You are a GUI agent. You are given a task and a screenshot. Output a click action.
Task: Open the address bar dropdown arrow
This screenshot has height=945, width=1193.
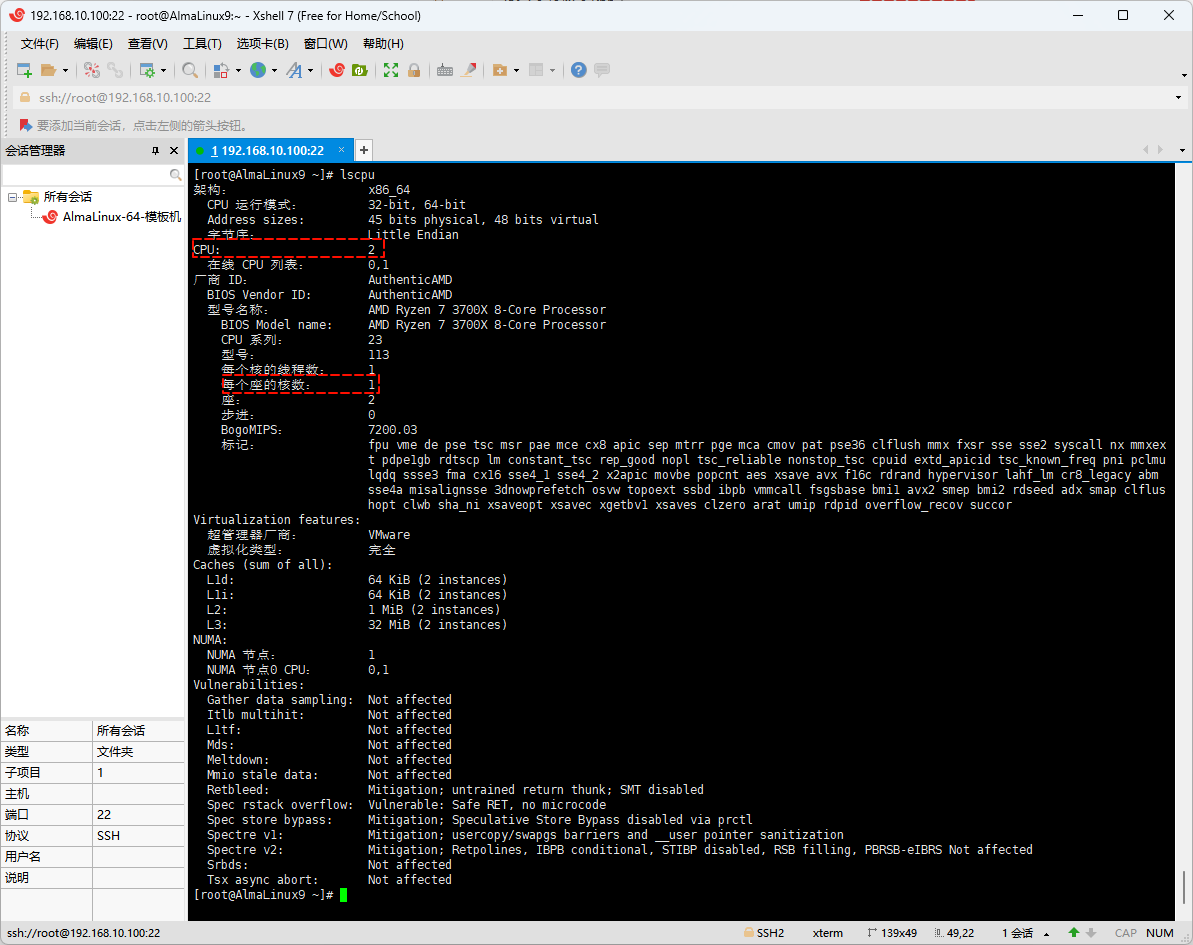click(1180, 98)
